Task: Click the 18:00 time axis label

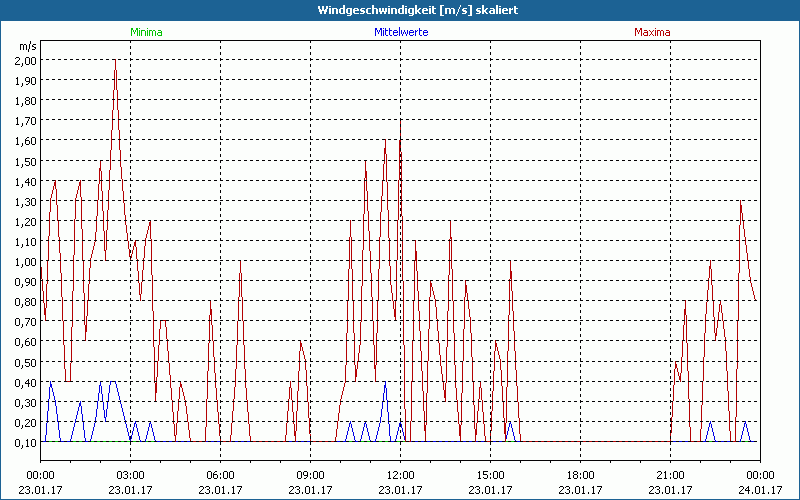Action: click(x=580, y=475)
